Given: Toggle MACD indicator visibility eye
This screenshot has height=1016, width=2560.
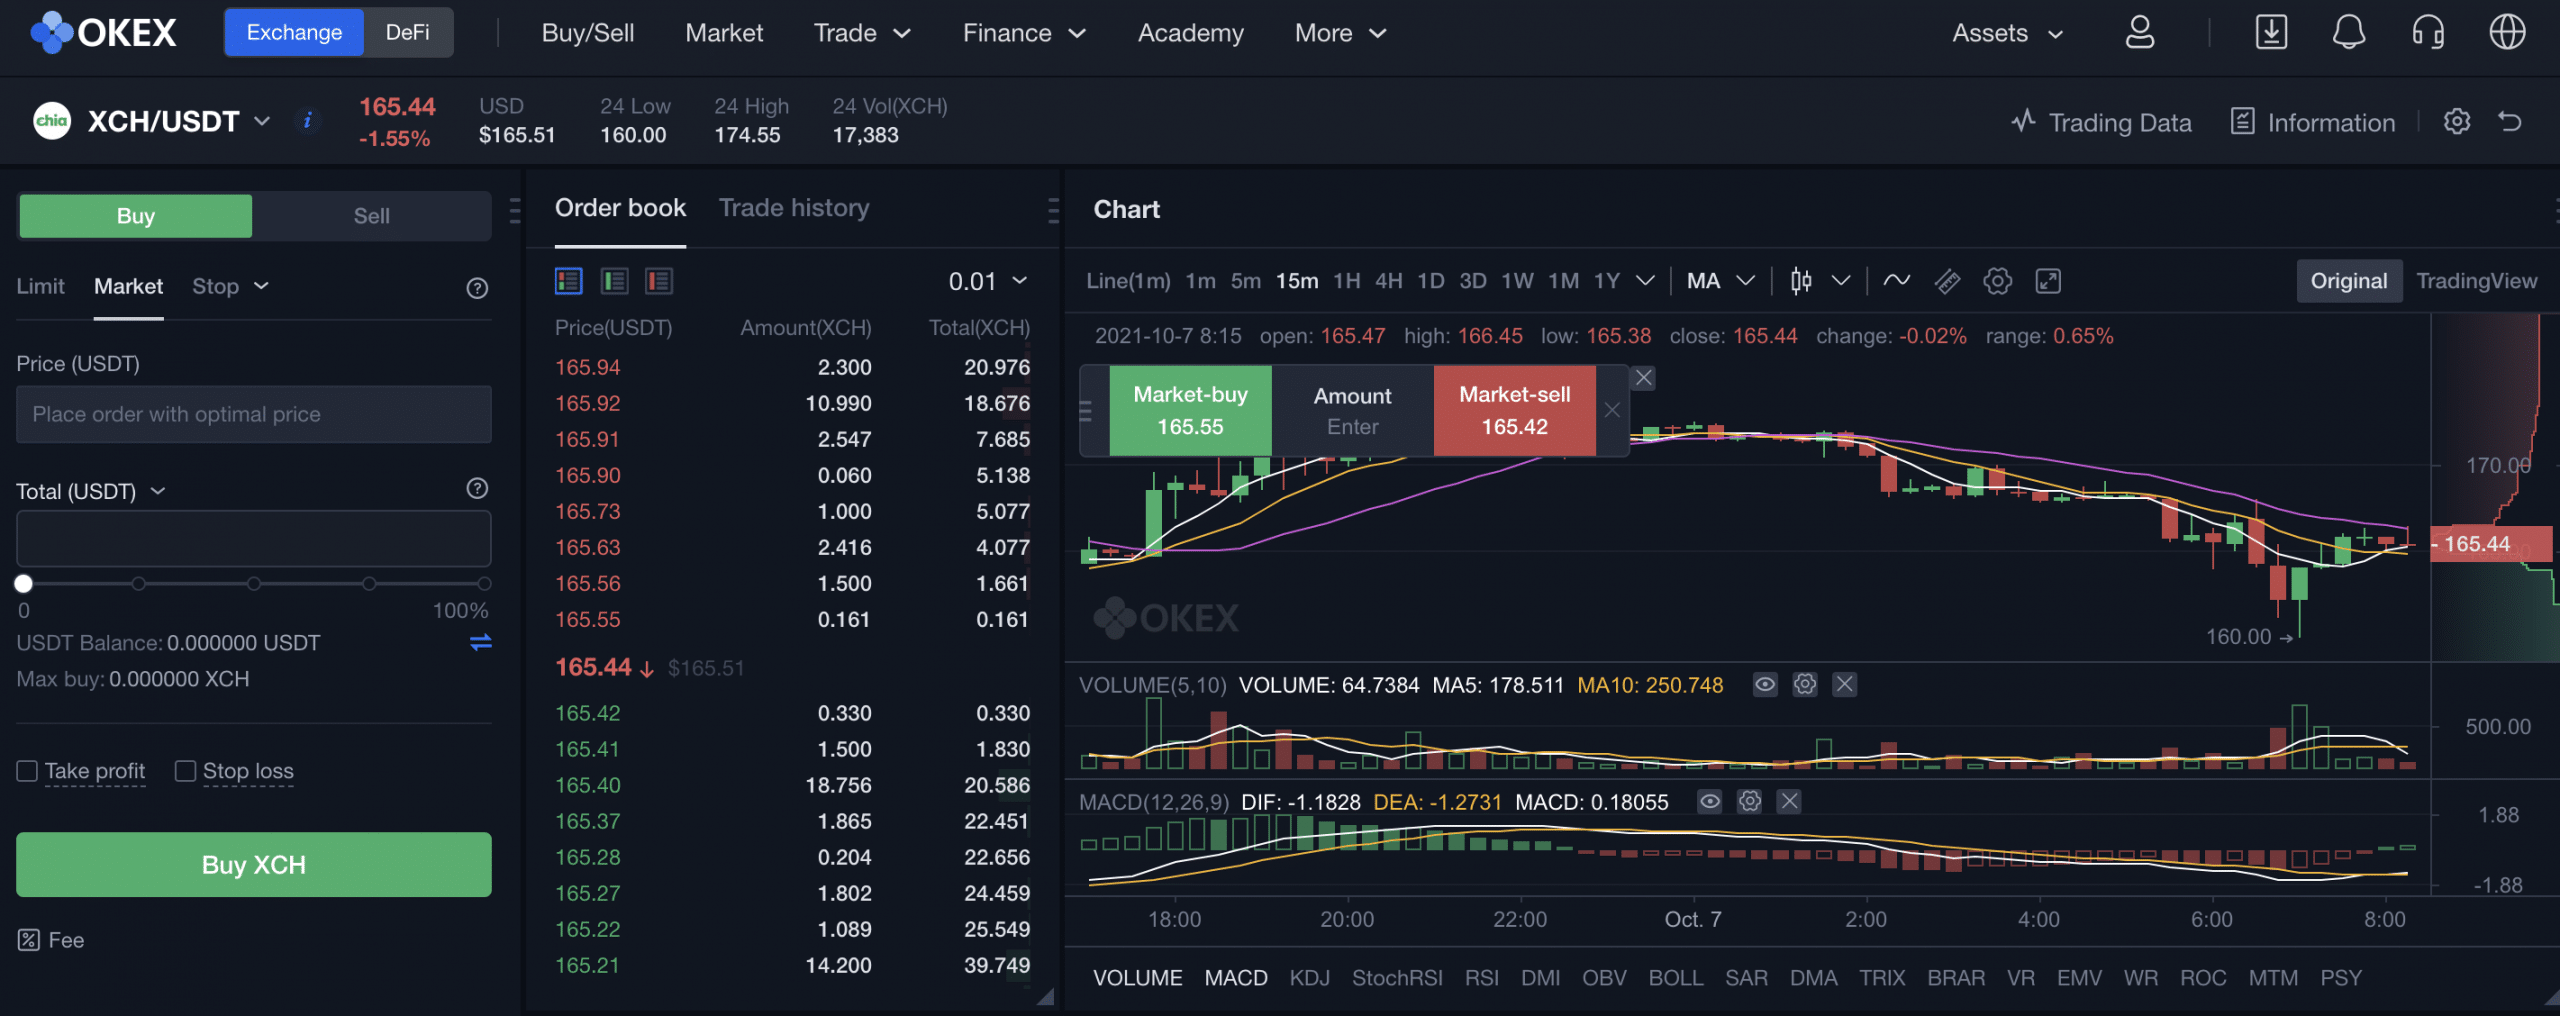Looking at the screenshot, I should coord(1710,802).
